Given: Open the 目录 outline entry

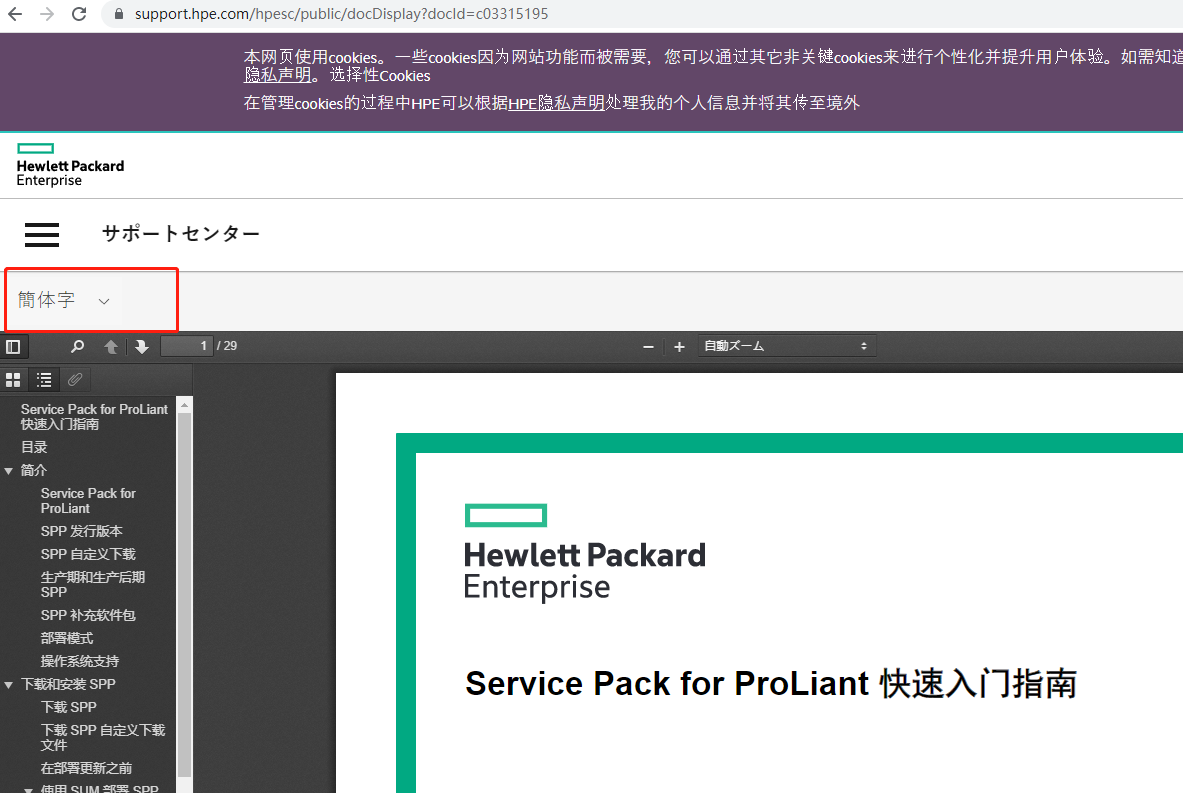Looking at the screenshot, I should point(34,447).
